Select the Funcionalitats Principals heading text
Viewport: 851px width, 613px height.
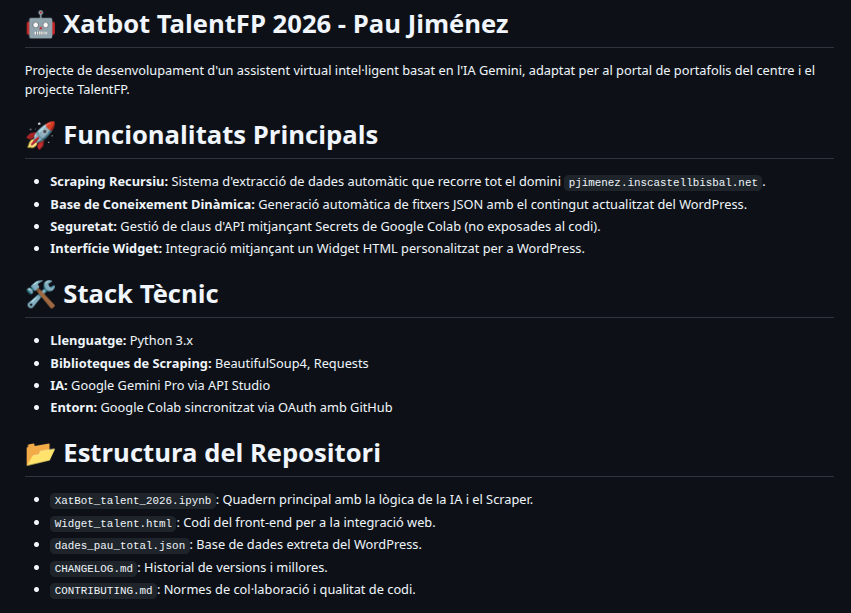click(220, 135)
